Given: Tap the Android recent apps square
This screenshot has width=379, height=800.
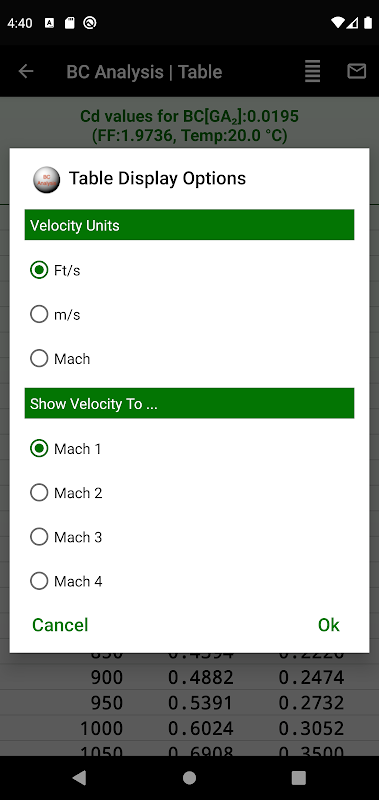Looking at the screenshot, I should click(x=298, y=777).
